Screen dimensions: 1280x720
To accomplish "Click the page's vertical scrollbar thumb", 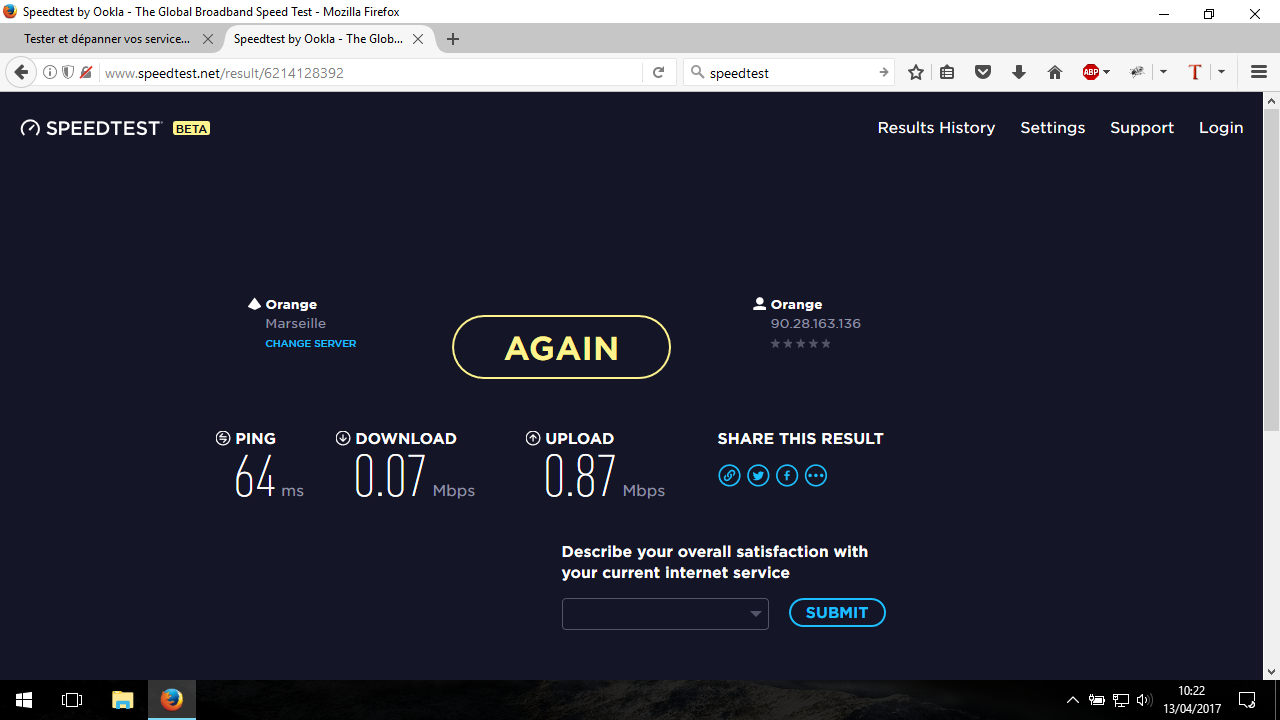I will pos(1272,270).
